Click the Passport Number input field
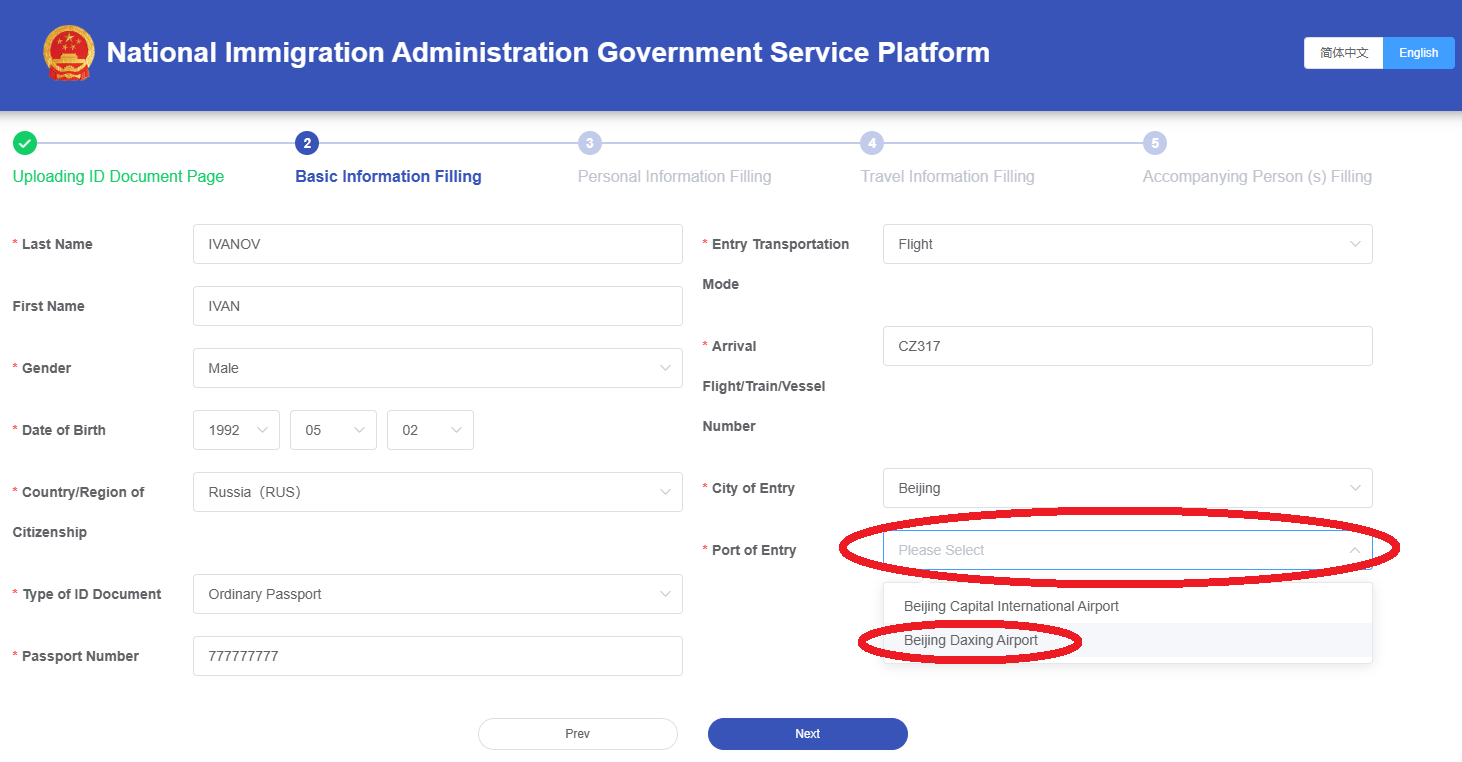The height and width of the screenshot is (762, 1462). pos(437,656)
